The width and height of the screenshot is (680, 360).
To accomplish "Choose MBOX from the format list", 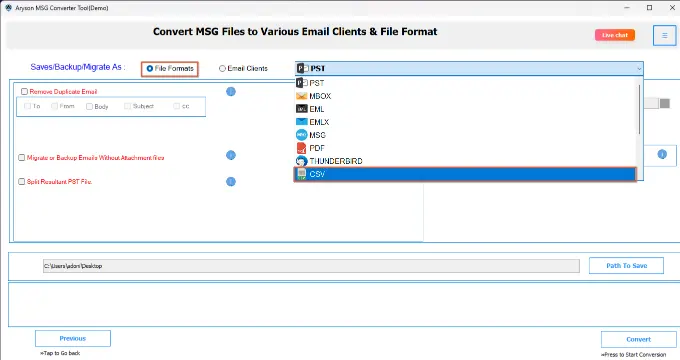I will pyautogui.click(x=466, y=96).
